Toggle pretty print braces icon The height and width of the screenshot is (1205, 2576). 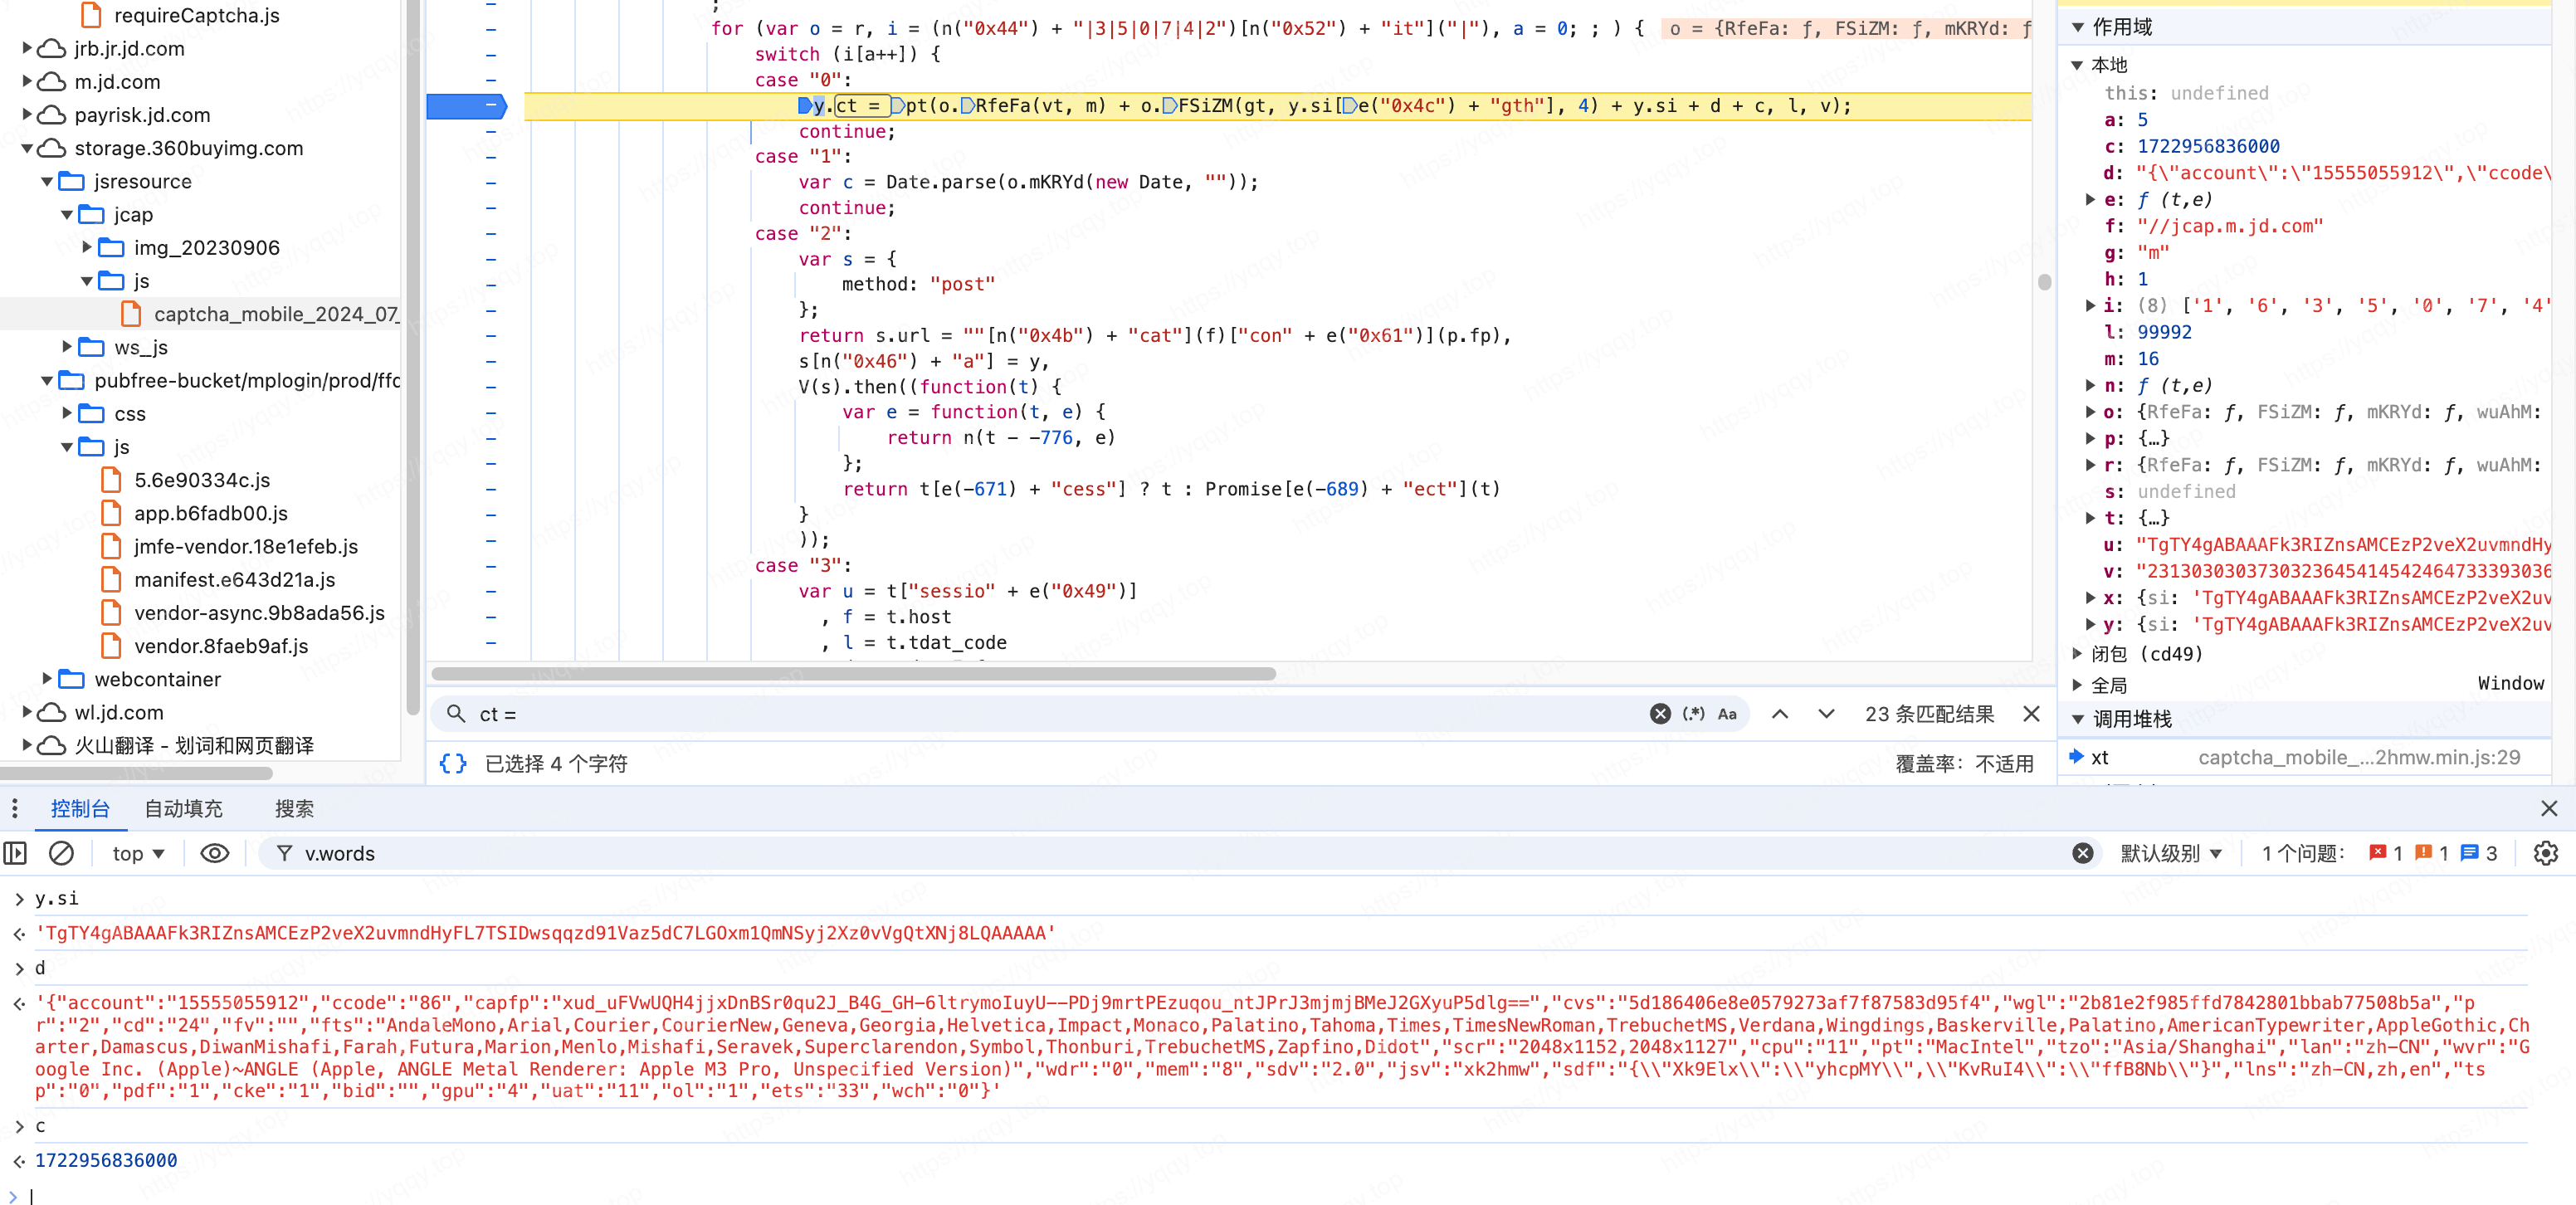tap(453, 763)
